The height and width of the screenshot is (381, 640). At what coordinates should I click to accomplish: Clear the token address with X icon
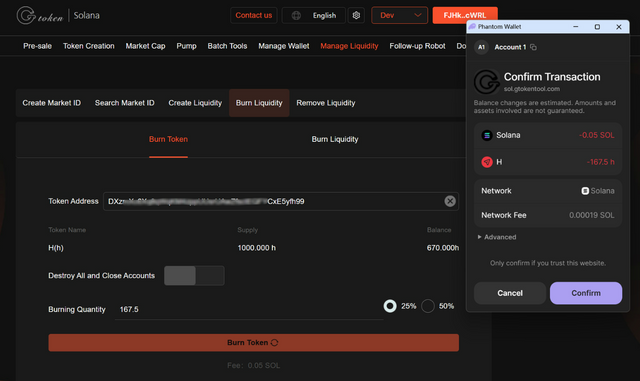coord(450,201)
